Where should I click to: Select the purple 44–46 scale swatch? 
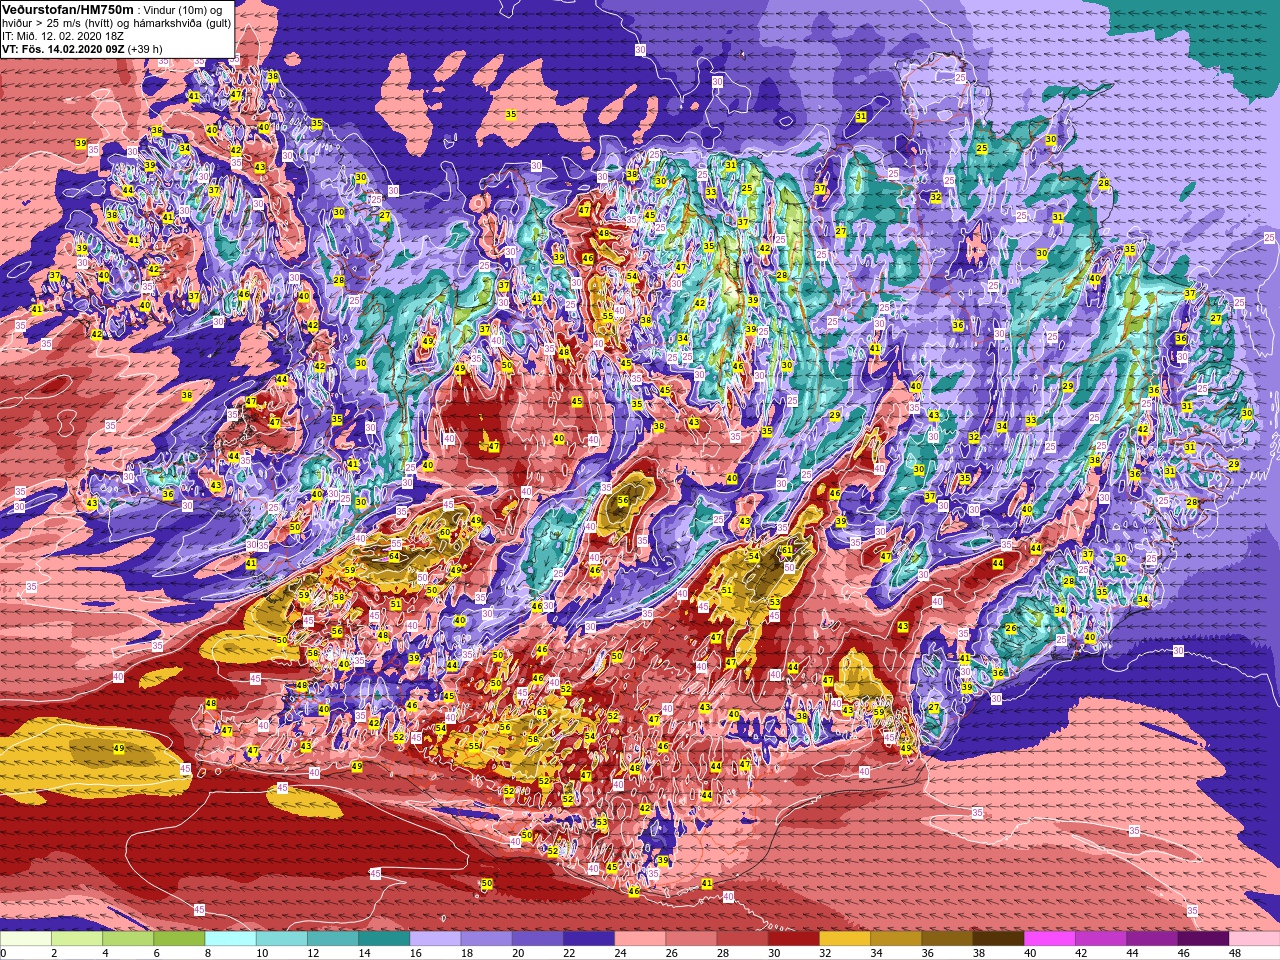(x=1151, y=938)
